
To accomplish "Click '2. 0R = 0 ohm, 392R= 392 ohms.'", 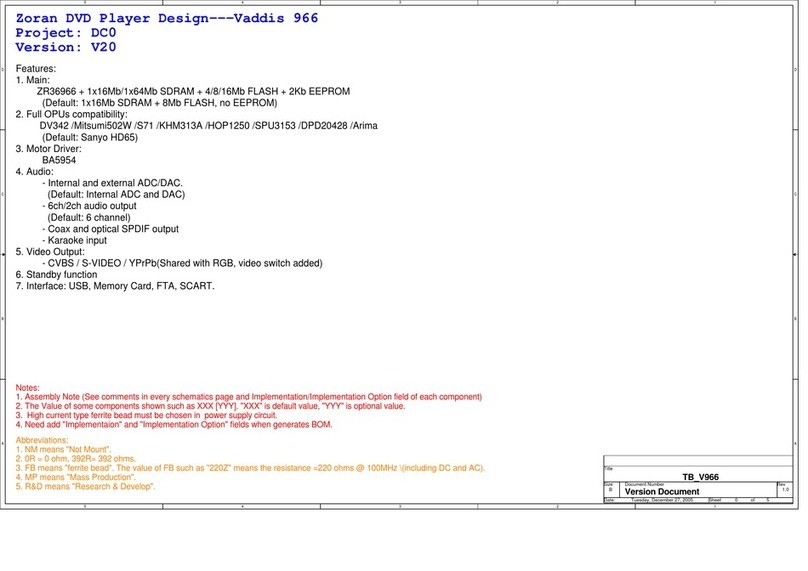I will (x=76, y=459).
